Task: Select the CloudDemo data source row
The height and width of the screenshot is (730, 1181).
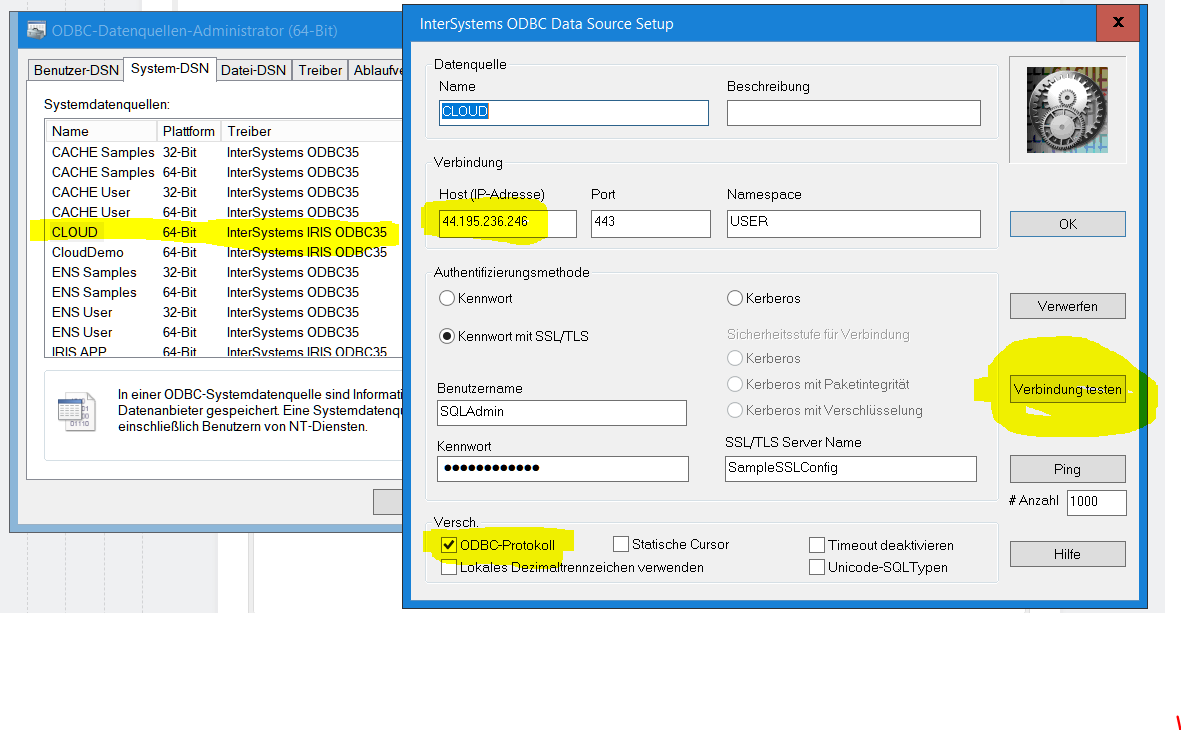Action: (x=224, y=252)
